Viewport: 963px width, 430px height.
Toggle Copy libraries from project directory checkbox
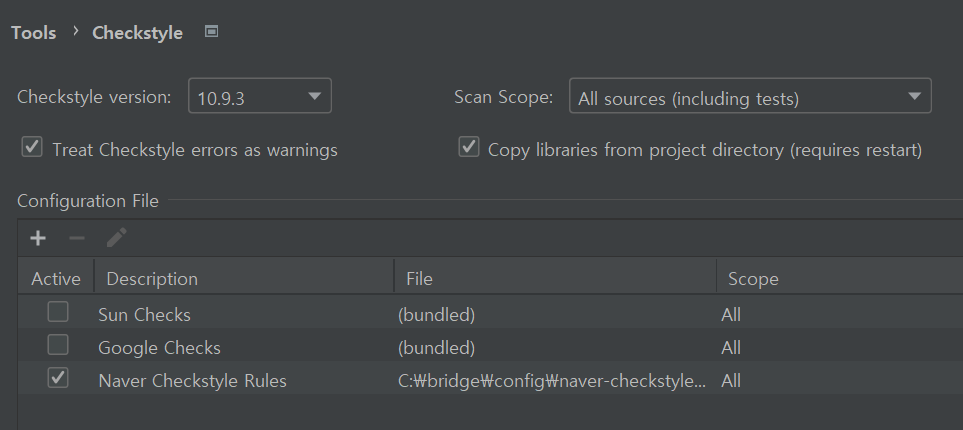[x=469, y=147]
